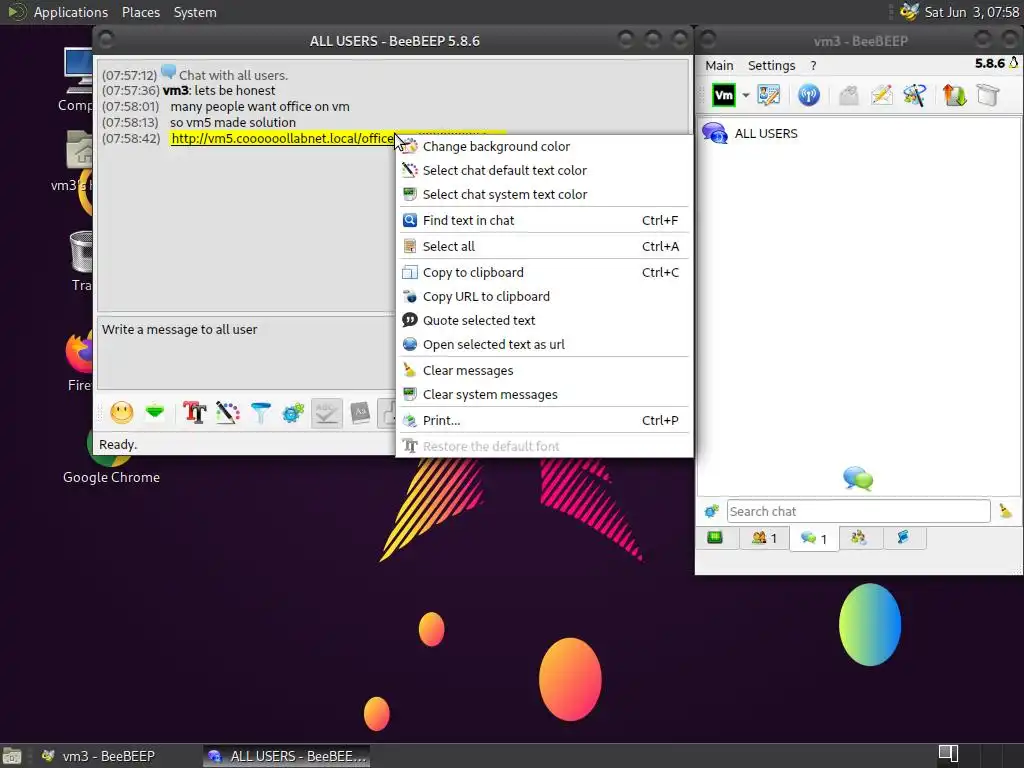The width and height of the screenshot is (1024, 768).
Task: Click the message 'lets be honest'
Action: coord(234,91)
